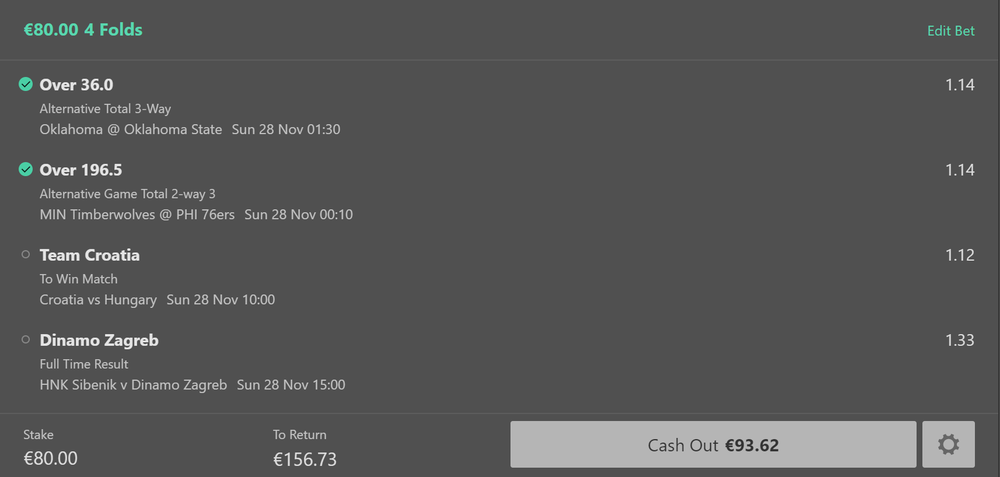Open Oklahoma @ Oklahoma State event
Screen dimensions: 1000x477
(131, 129)
